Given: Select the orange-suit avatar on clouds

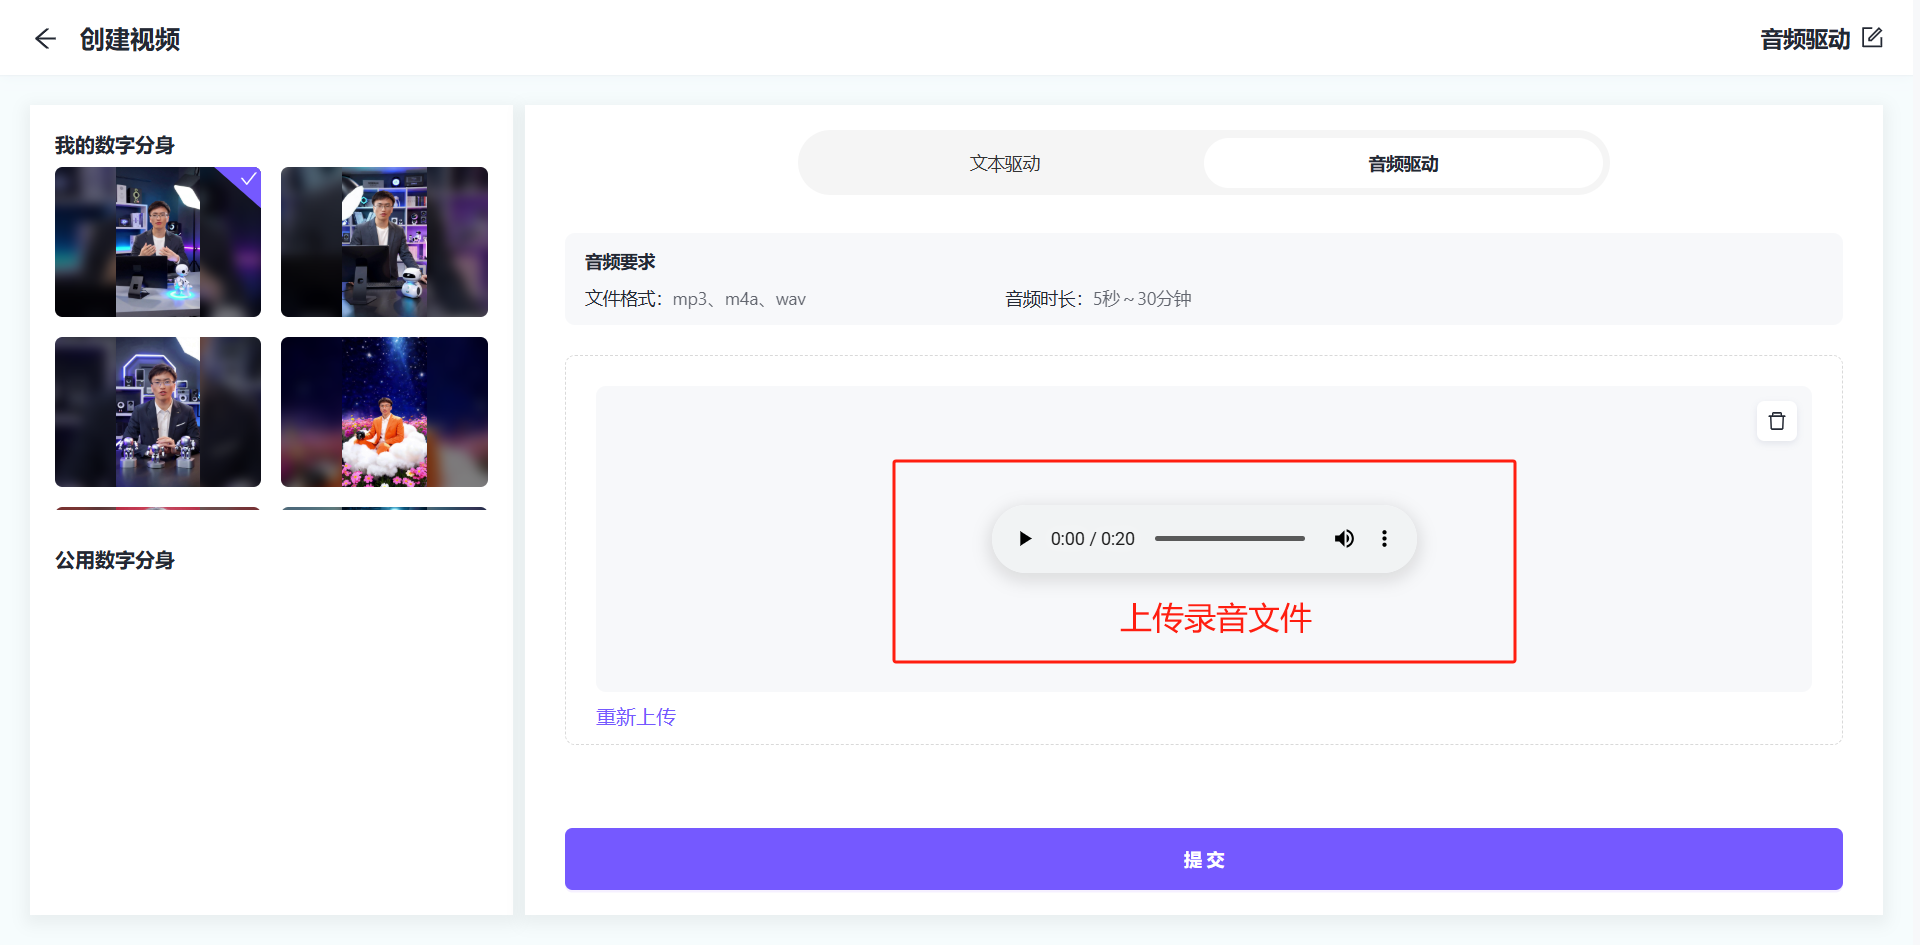Looking at the screenshot, I should pos(384,412).
